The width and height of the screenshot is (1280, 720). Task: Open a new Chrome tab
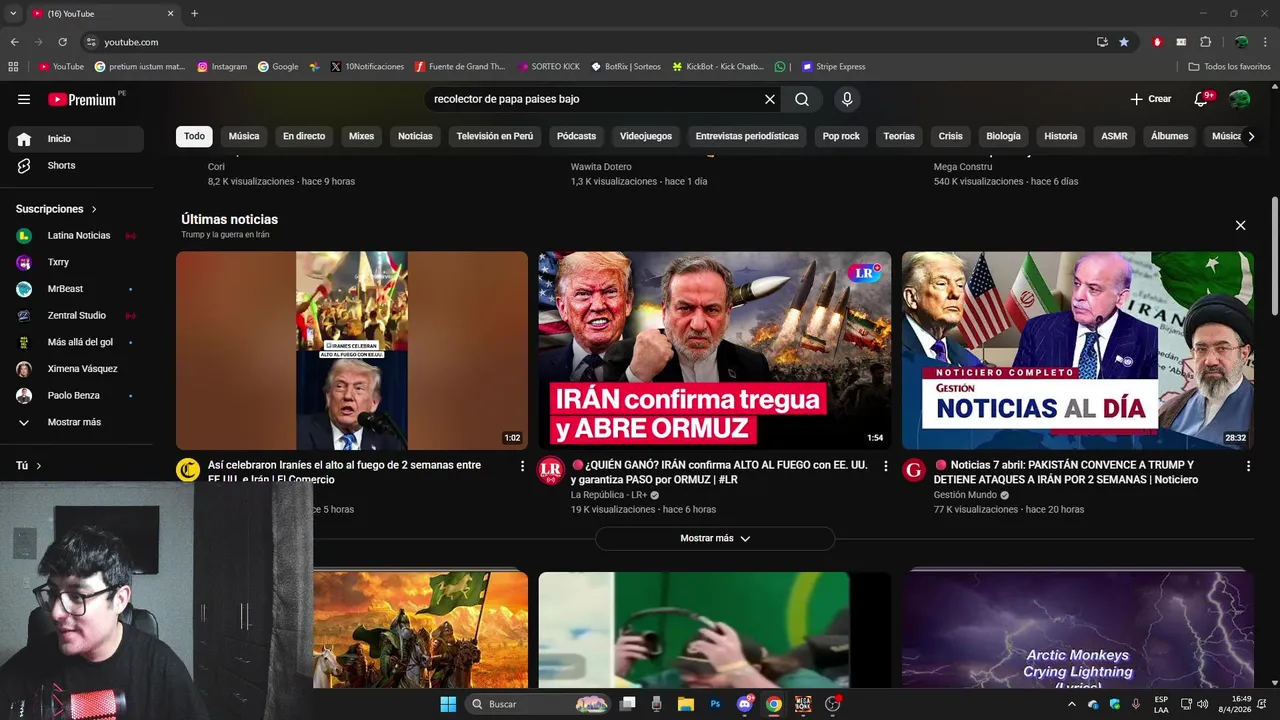[x=194, y=14]
